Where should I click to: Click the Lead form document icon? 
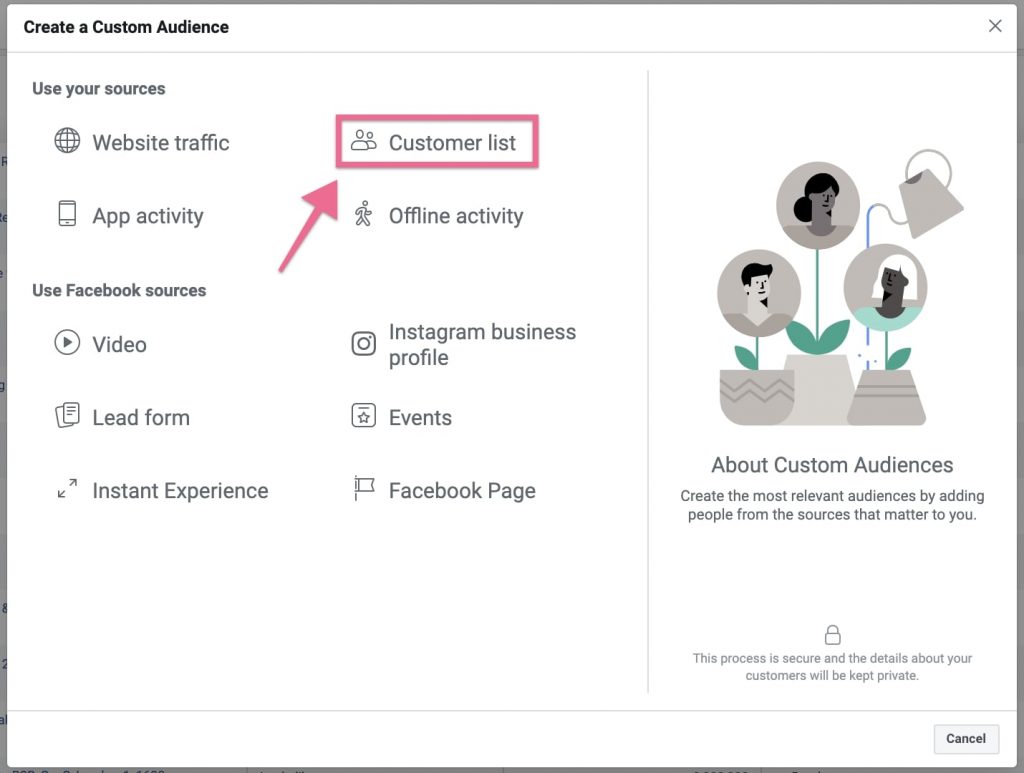[x=67, y=416]
